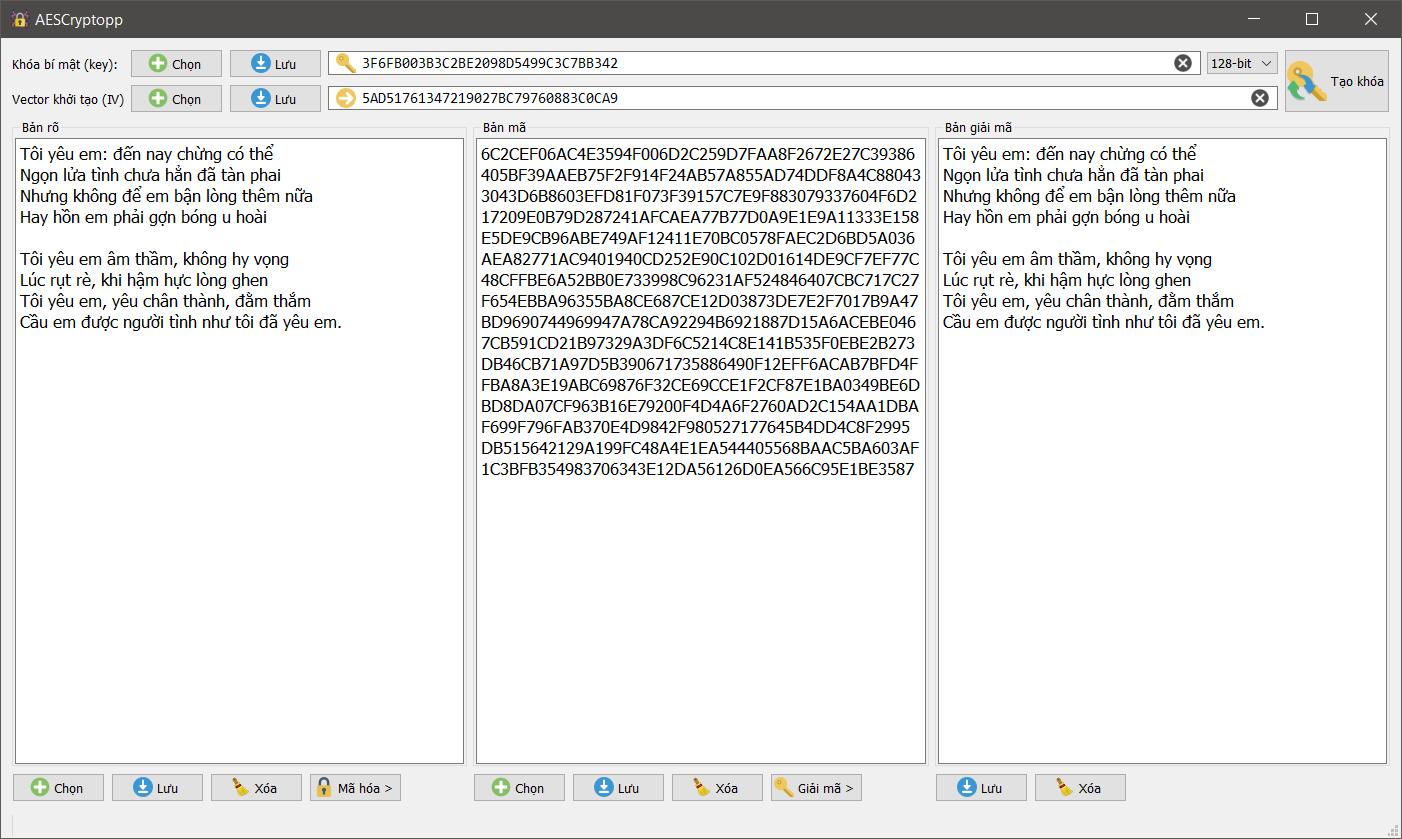Click Chọn under the plaintext panel
This screenshot has height=839, width=1402.
[x=58, y=788]
